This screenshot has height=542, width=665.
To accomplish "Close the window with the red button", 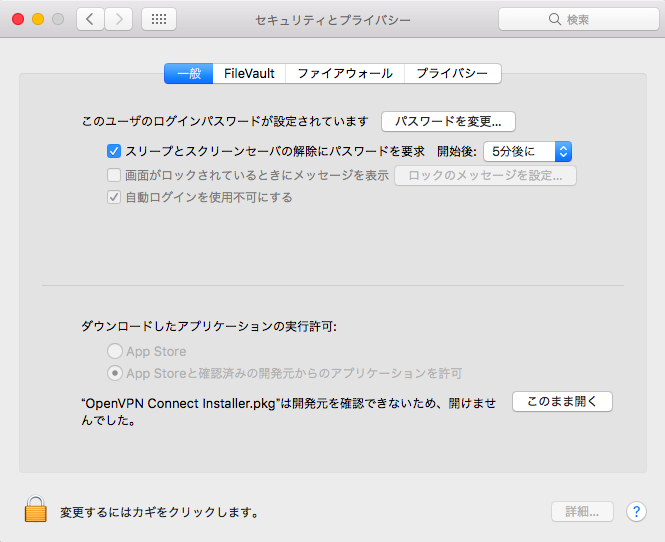I will click(18, 19).
